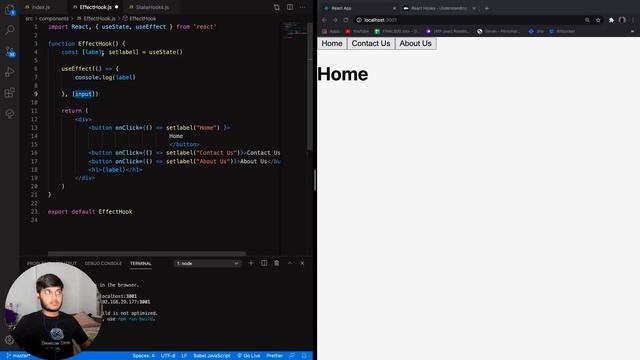The image size is (640, 360).
Task: Click the EffectHook.js breadcrumb segment
Action: tap(97, 19)
